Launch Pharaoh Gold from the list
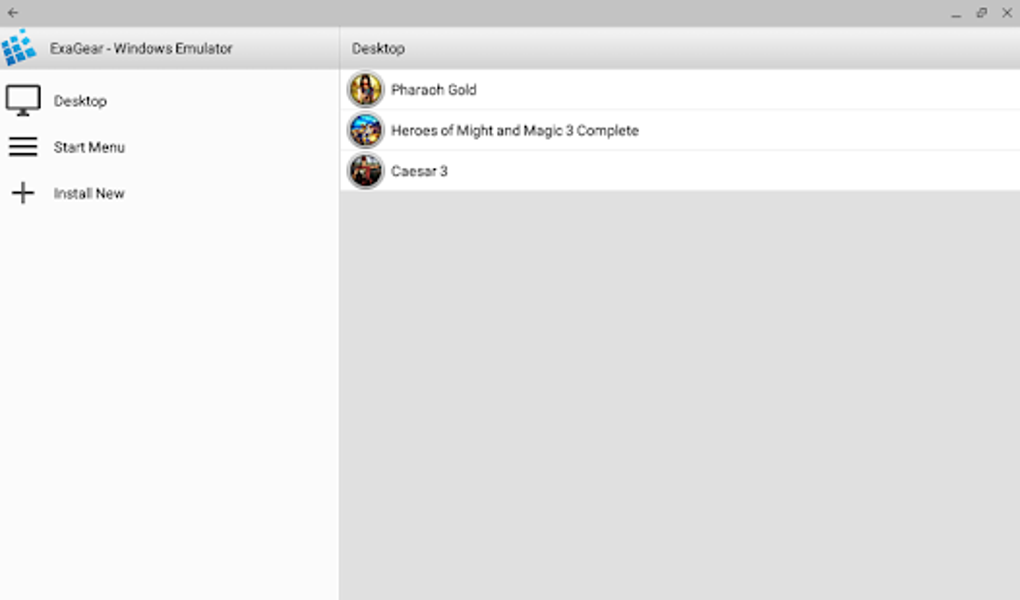This screenshot has height=600, width=1020. [x=680, y=89]
